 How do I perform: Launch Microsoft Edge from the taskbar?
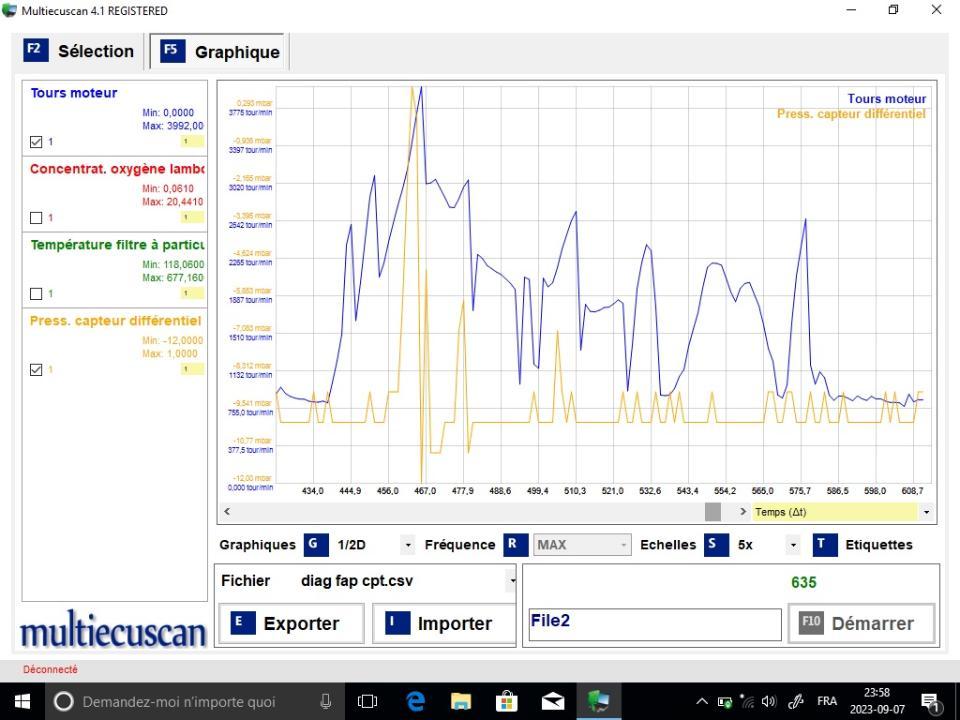click(415, 702)
